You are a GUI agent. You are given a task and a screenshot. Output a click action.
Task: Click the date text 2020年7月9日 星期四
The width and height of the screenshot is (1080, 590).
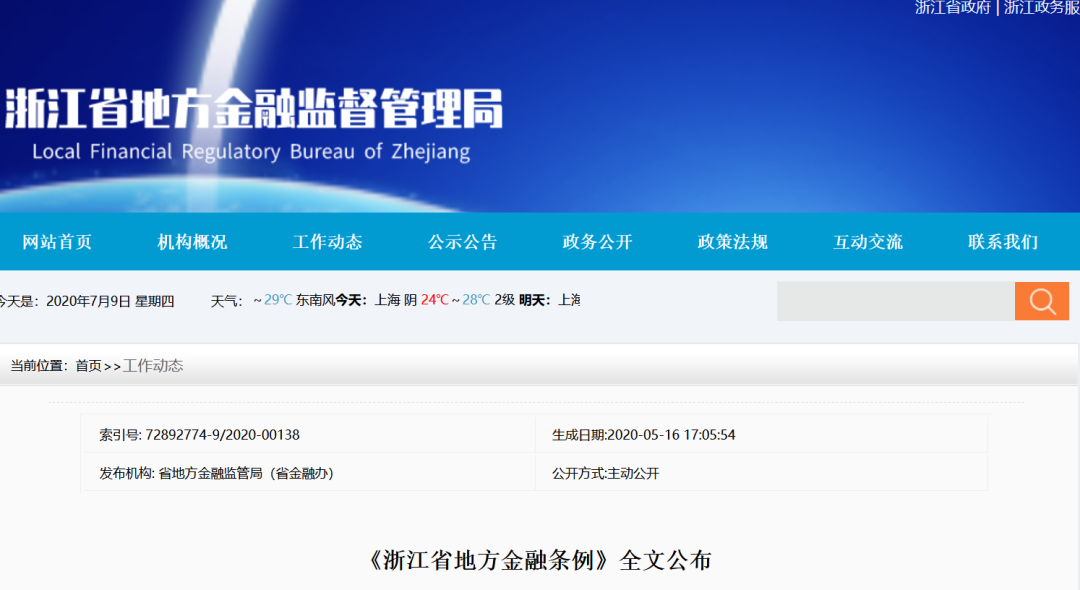(110, 301)
